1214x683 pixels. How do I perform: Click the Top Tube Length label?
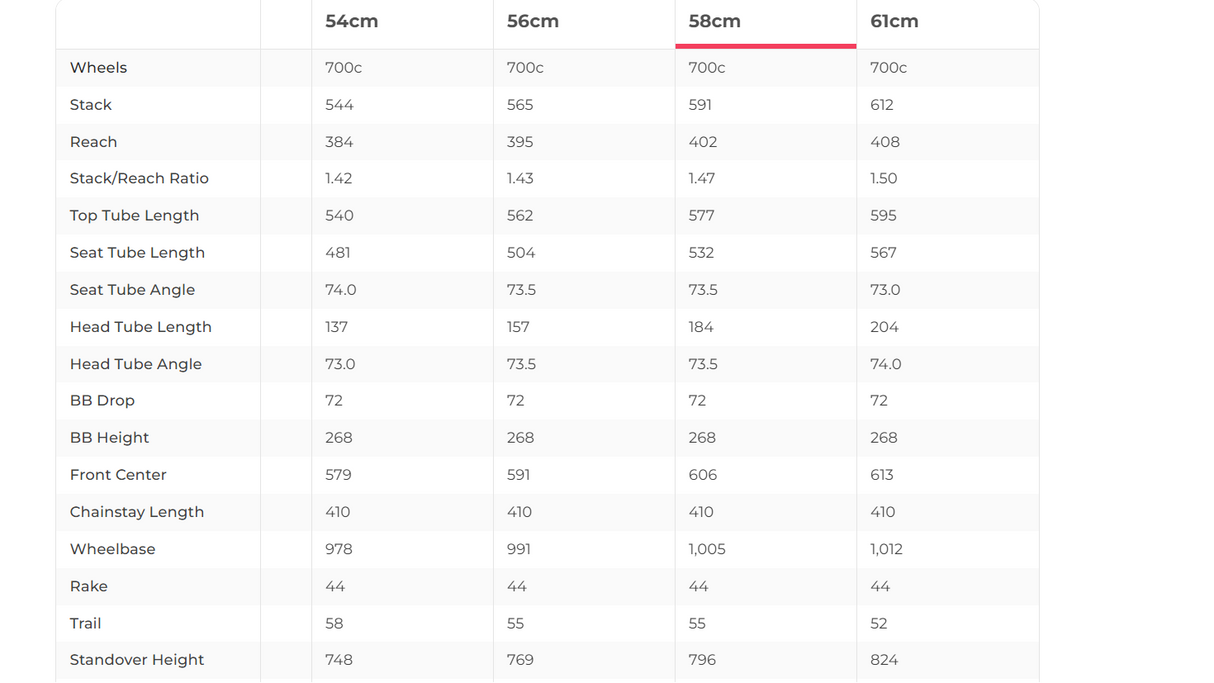(134, 216)
